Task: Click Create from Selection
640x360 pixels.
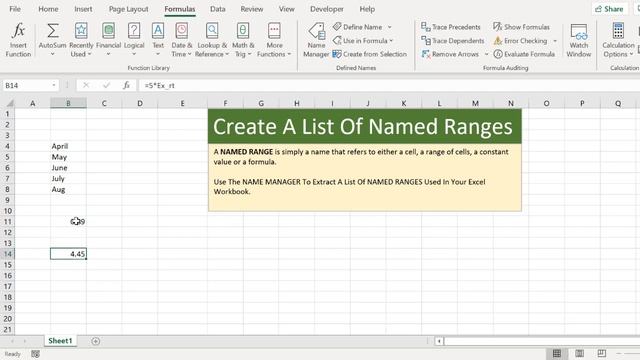Action: [x=370, y=54]
